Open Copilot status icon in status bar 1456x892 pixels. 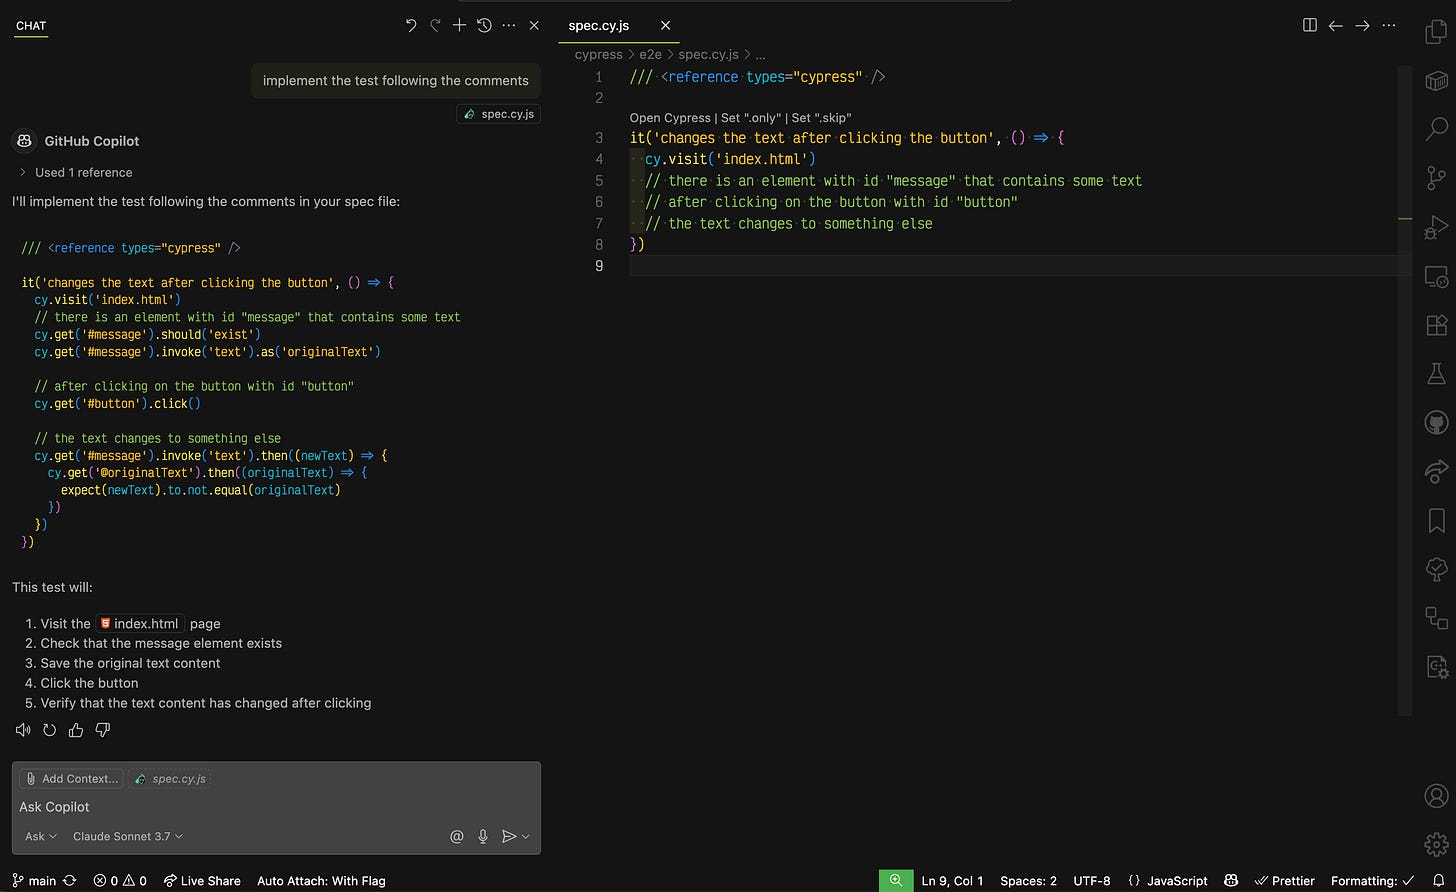[1231, 881]
